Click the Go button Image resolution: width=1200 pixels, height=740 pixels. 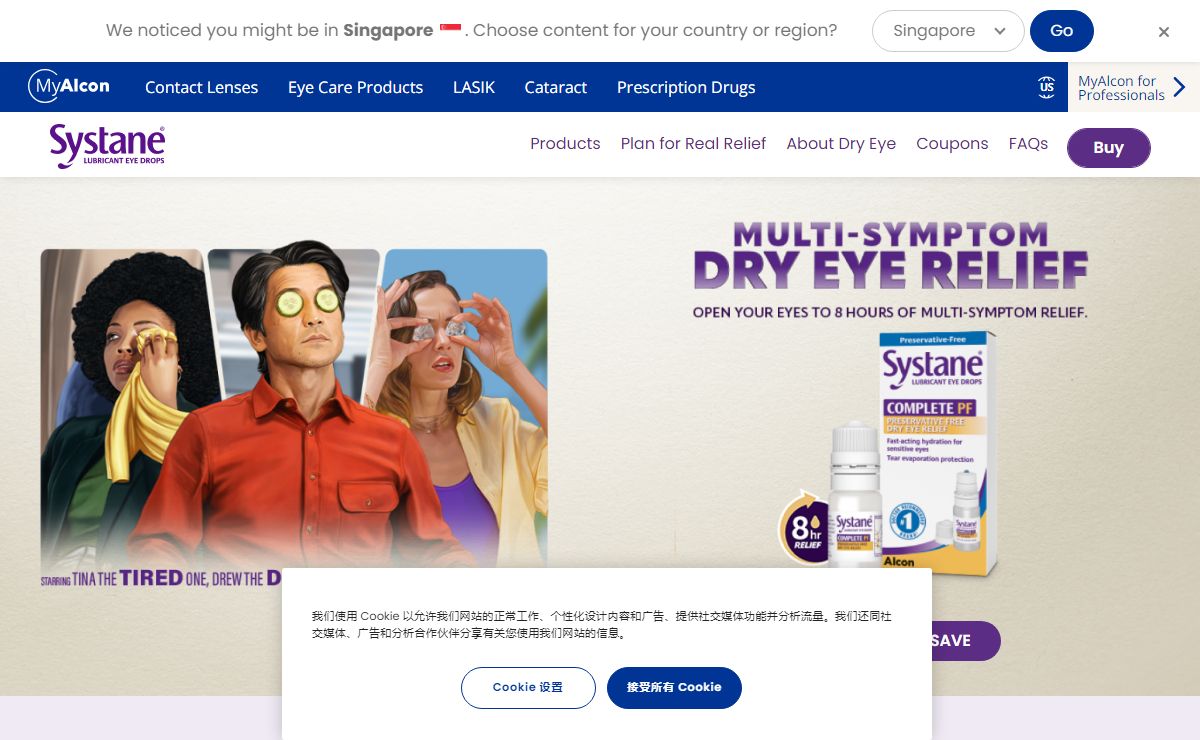pos(1062,31)
